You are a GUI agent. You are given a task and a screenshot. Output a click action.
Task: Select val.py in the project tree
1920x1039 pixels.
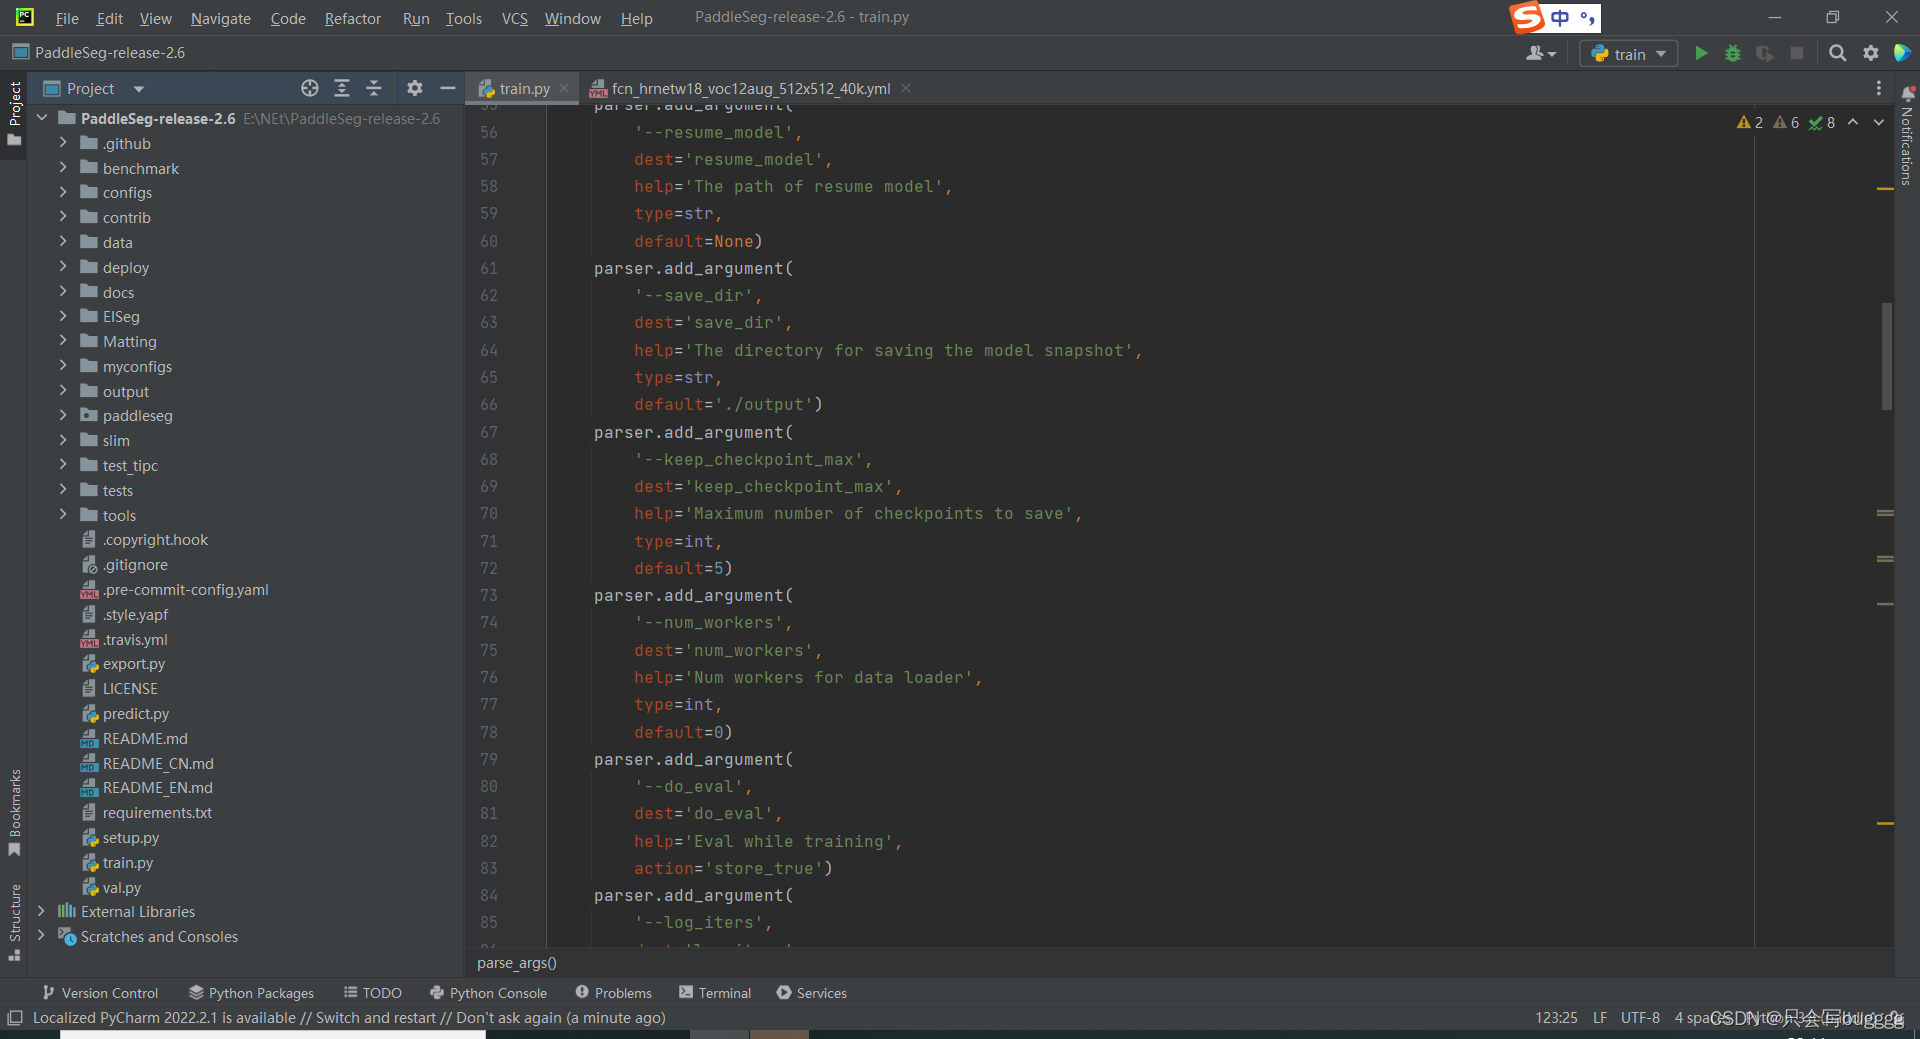click(x=122, y=887)
